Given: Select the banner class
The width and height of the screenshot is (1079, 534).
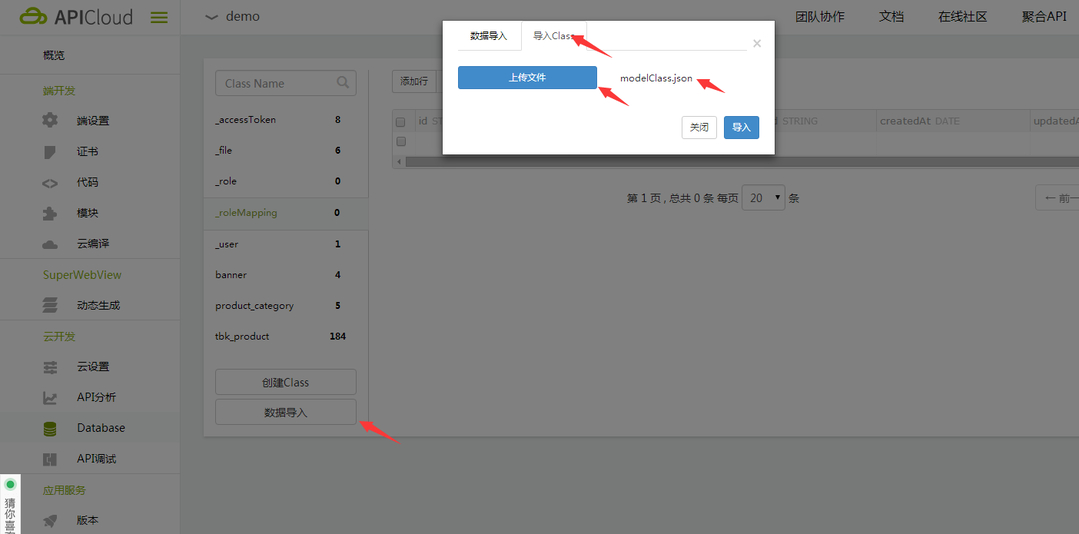Looking at the screenshot, I should point(286,275).
